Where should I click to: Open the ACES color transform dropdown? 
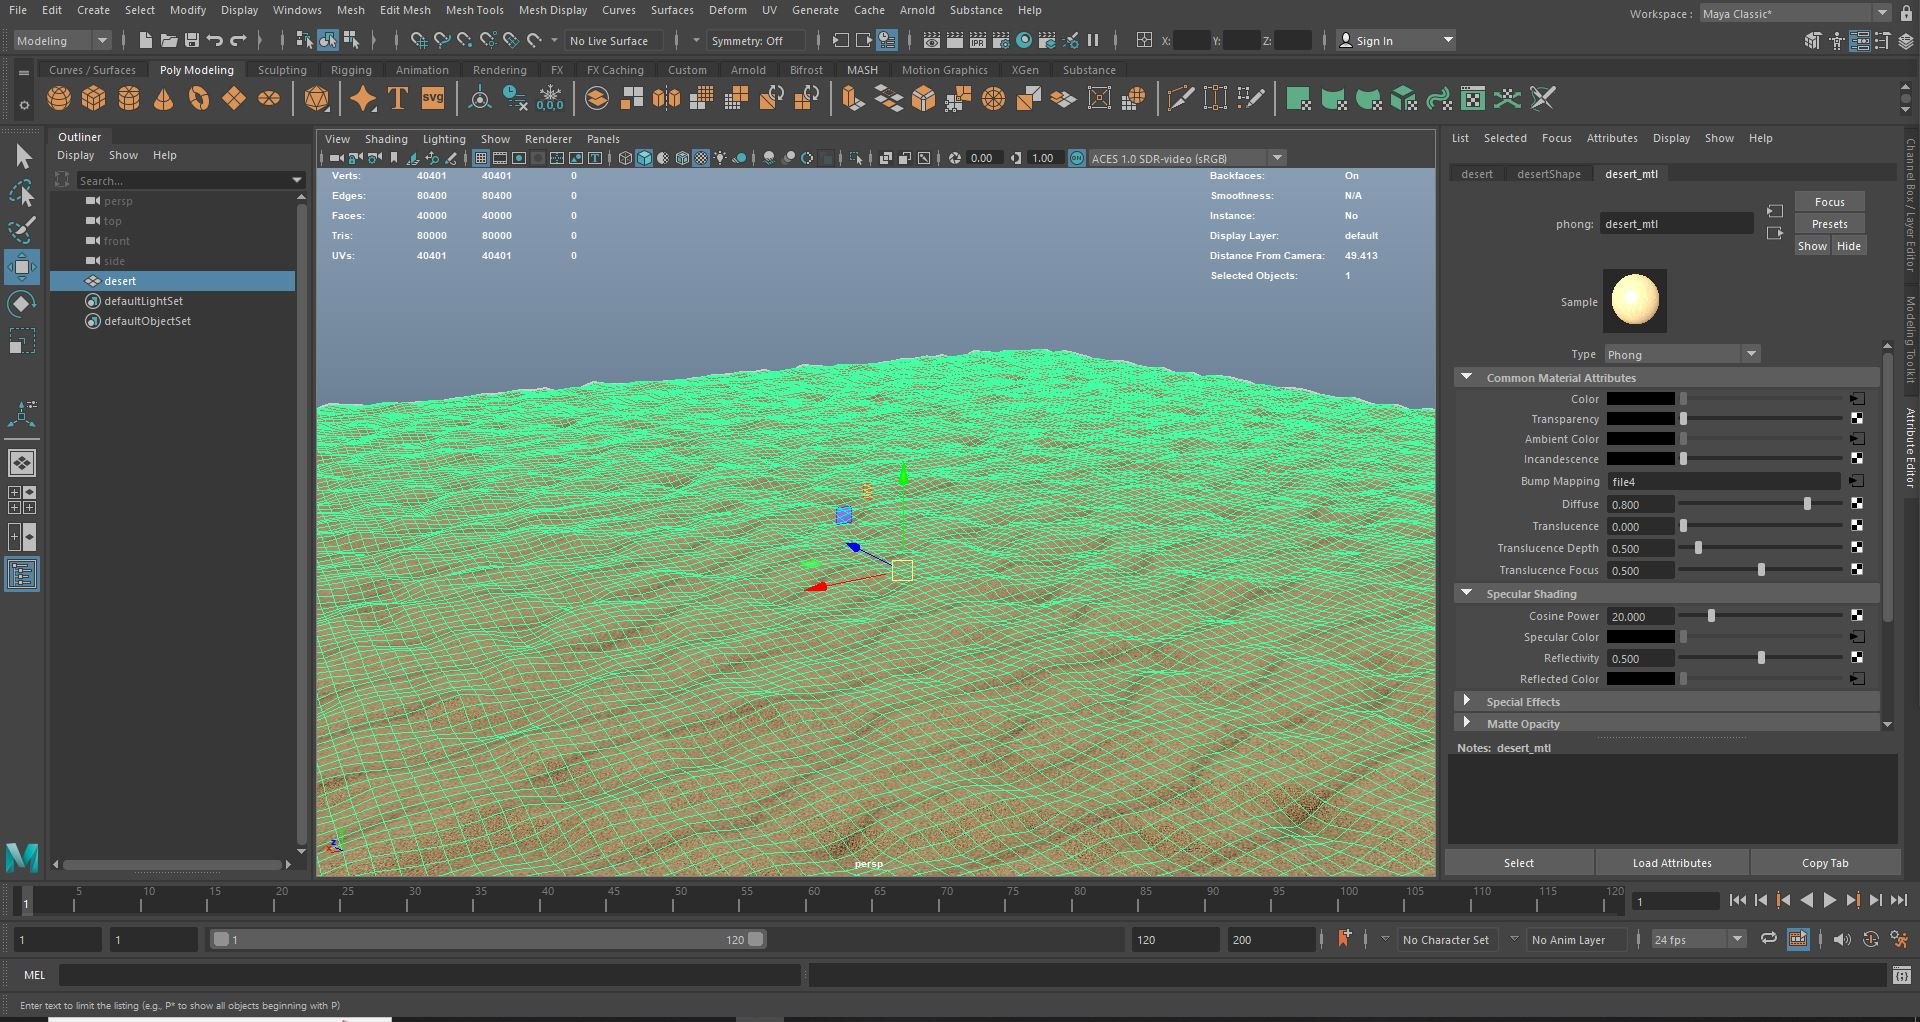point(1187,158)
